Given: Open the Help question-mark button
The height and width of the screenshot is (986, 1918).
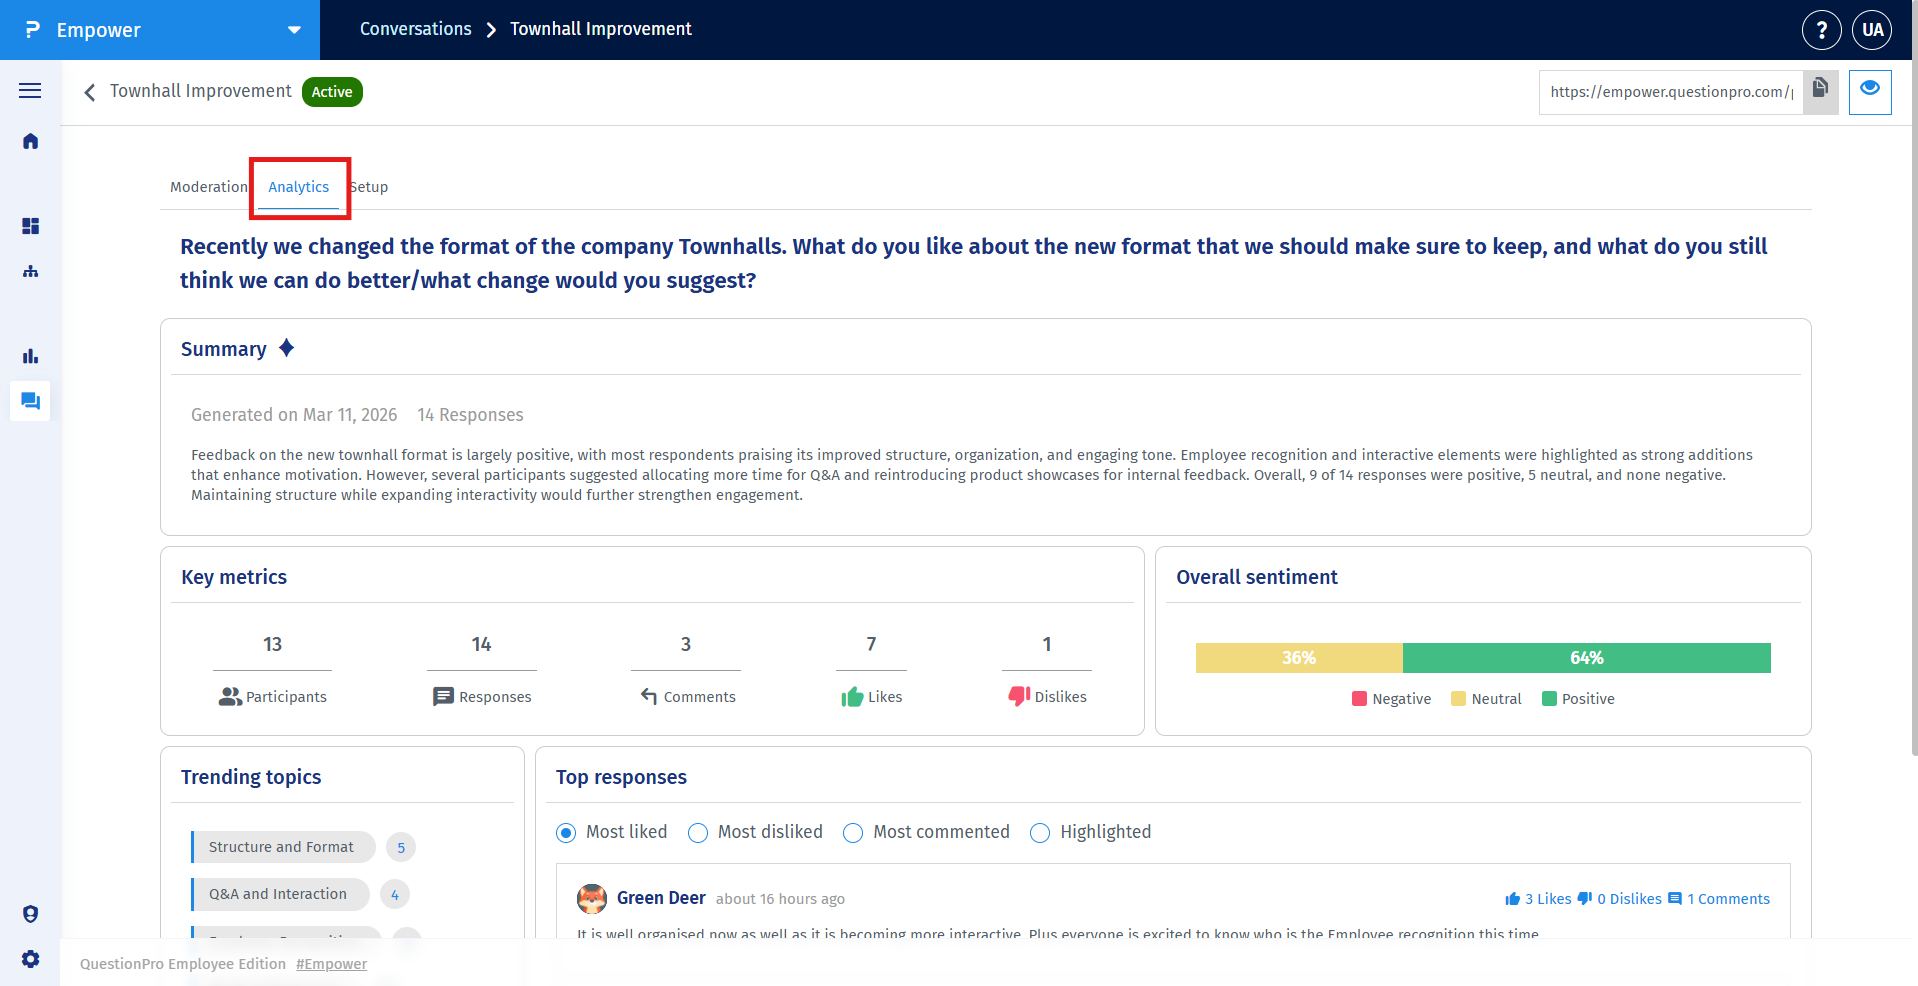Looking at the screenshot, I should tap(1821, 30).
